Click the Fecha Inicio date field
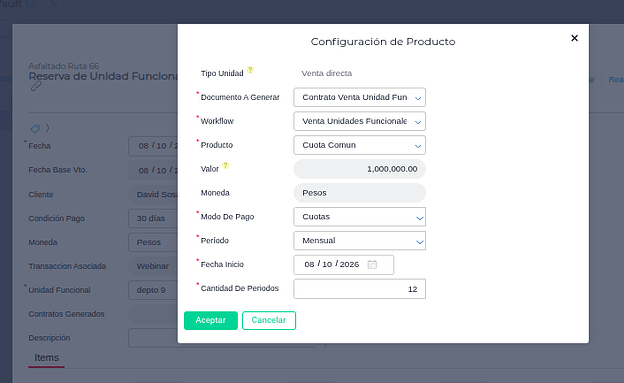Image resolution: width=624 pixels, height=383 pixels. (343, 265)
